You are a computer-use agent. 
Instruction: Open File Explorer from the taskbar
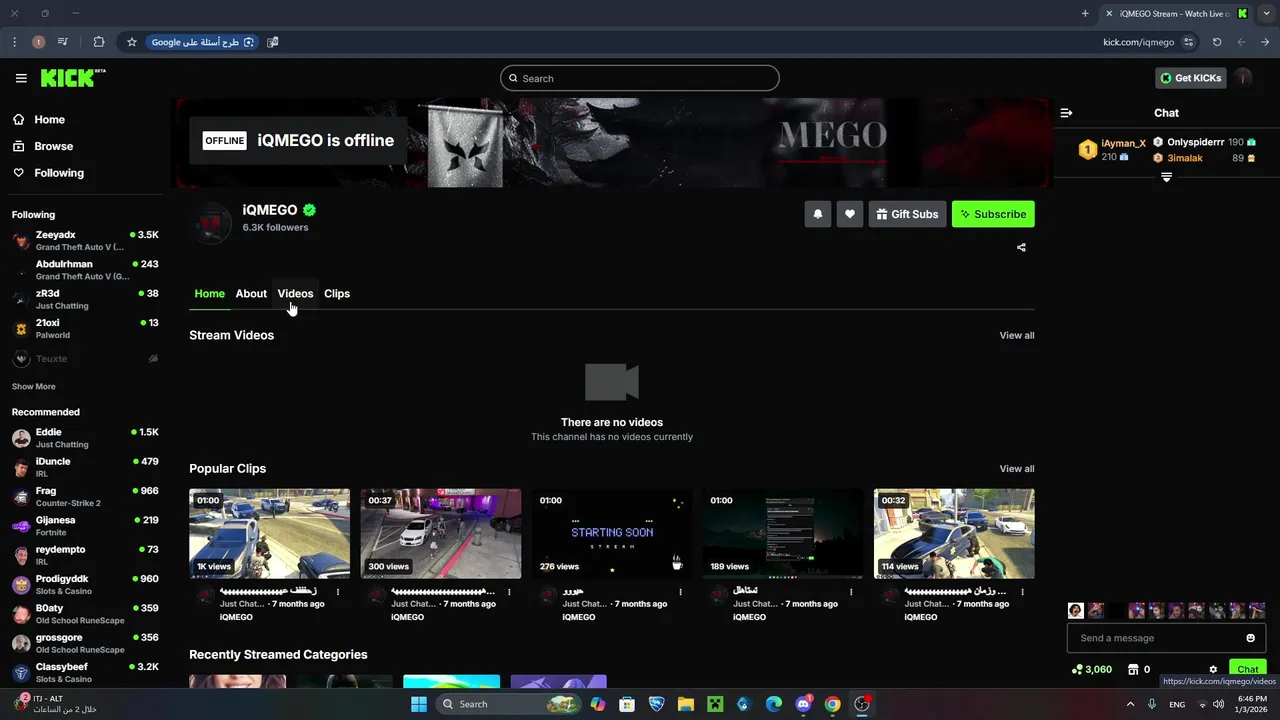tap(685, 704)
